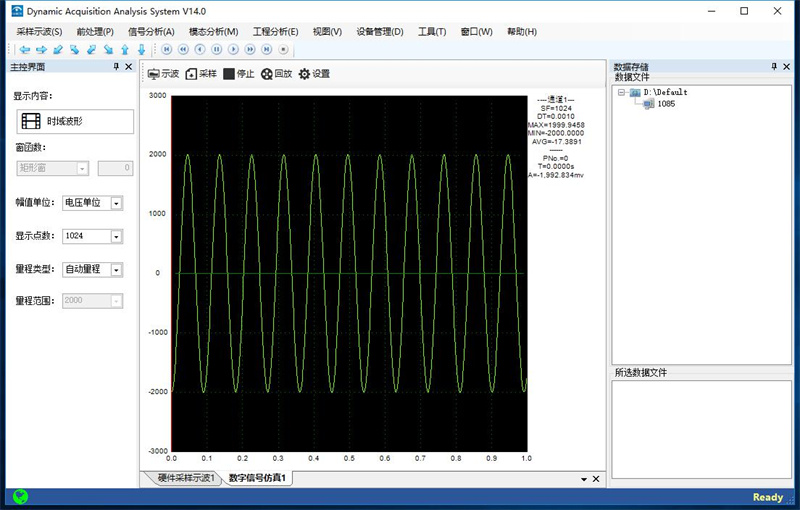Click the SF=1024 readout text

coord(556,109)
